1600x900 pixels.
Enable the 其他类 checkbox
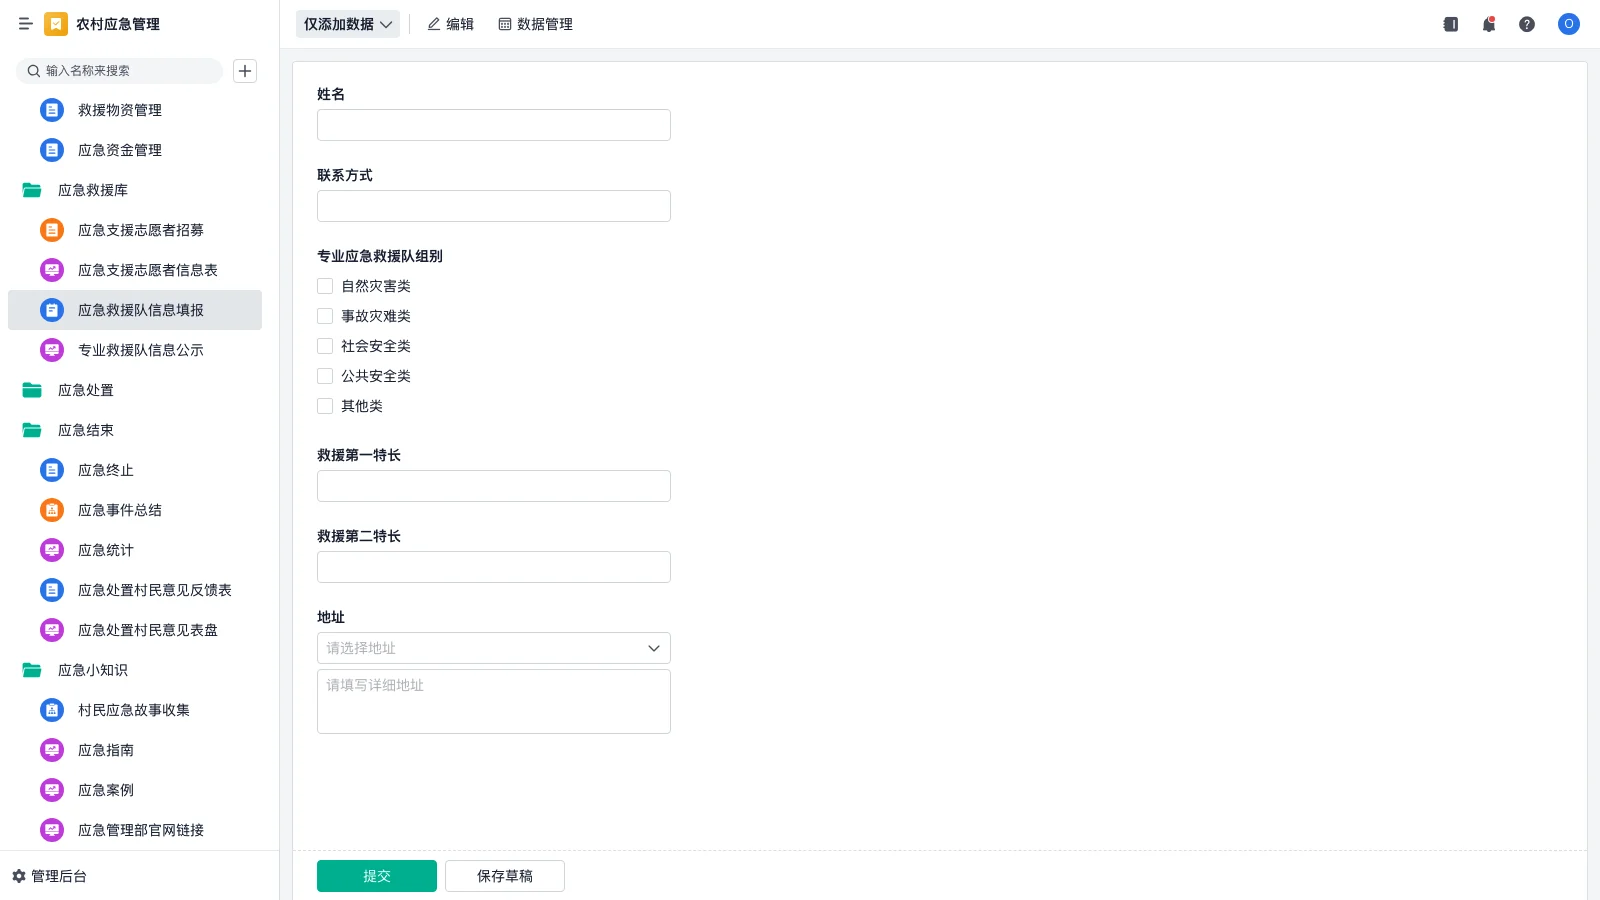[325, 406]
